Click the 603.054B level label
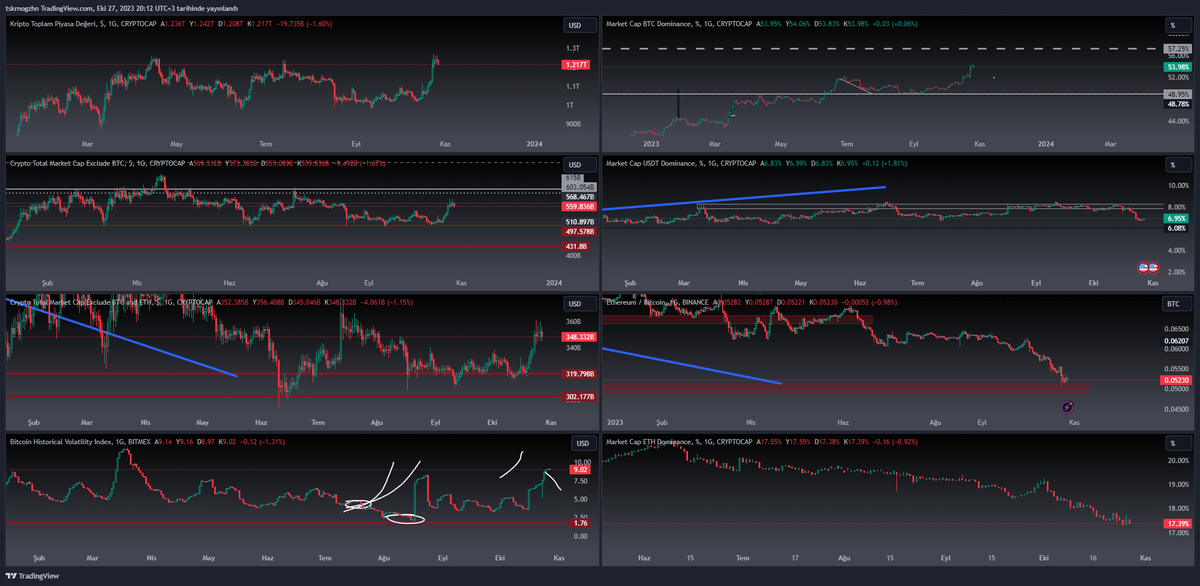This screenshot has height=586, width=1200. (x=581, y=187)
